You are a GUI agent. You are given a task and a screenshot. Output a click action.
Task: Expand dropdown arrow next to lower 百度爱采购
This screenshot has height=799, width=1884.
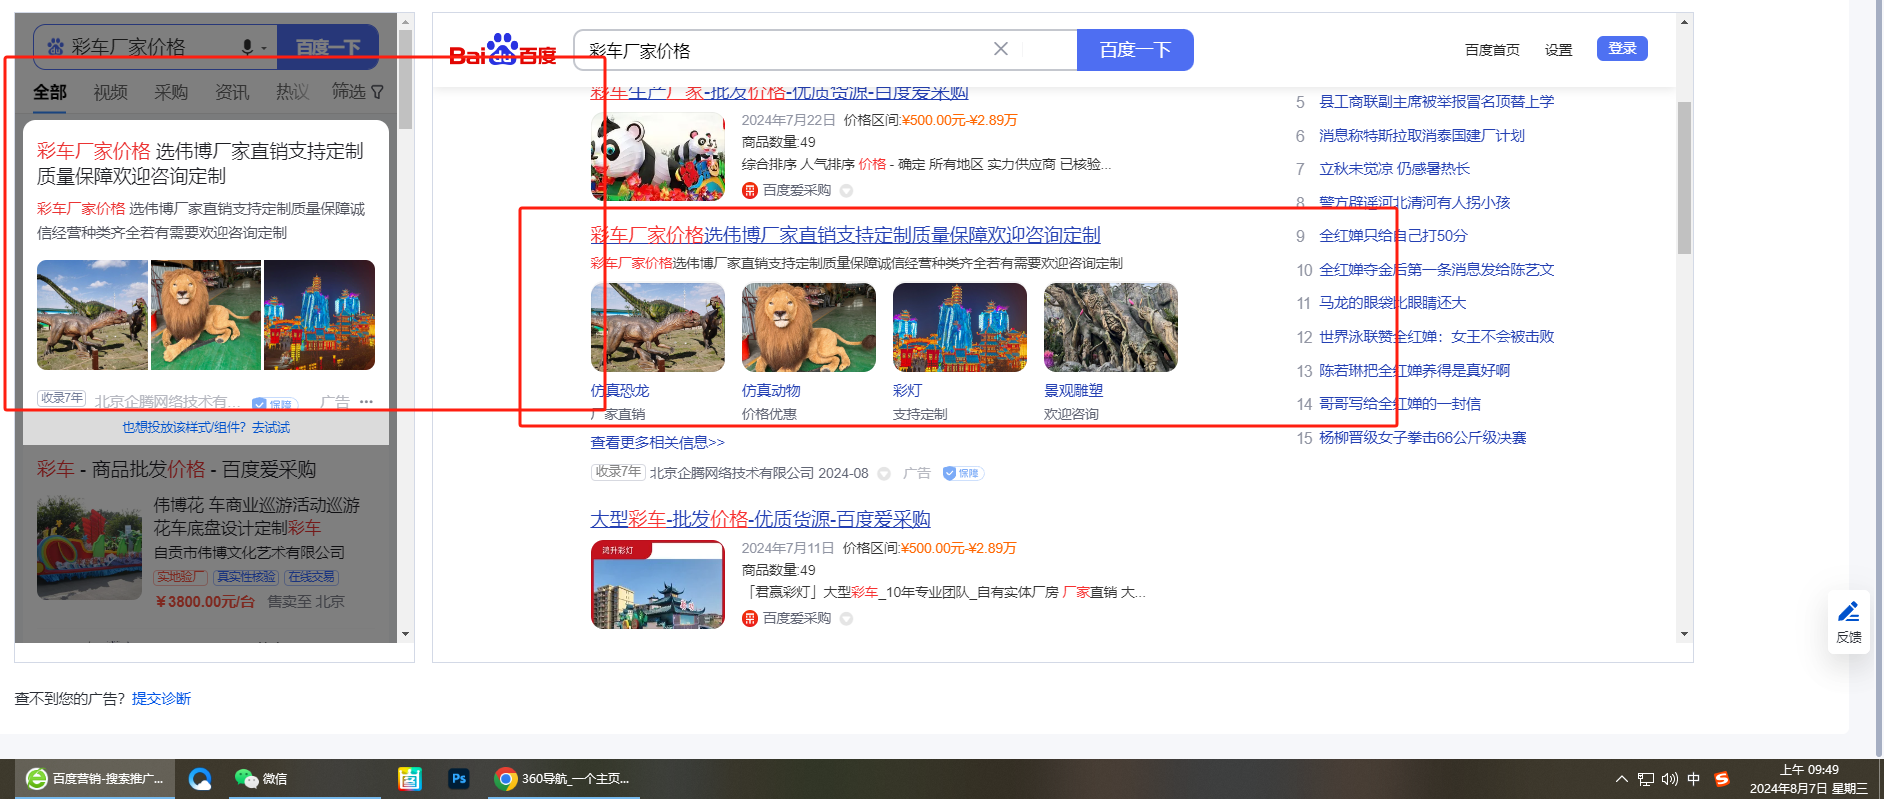pos(846,619)
